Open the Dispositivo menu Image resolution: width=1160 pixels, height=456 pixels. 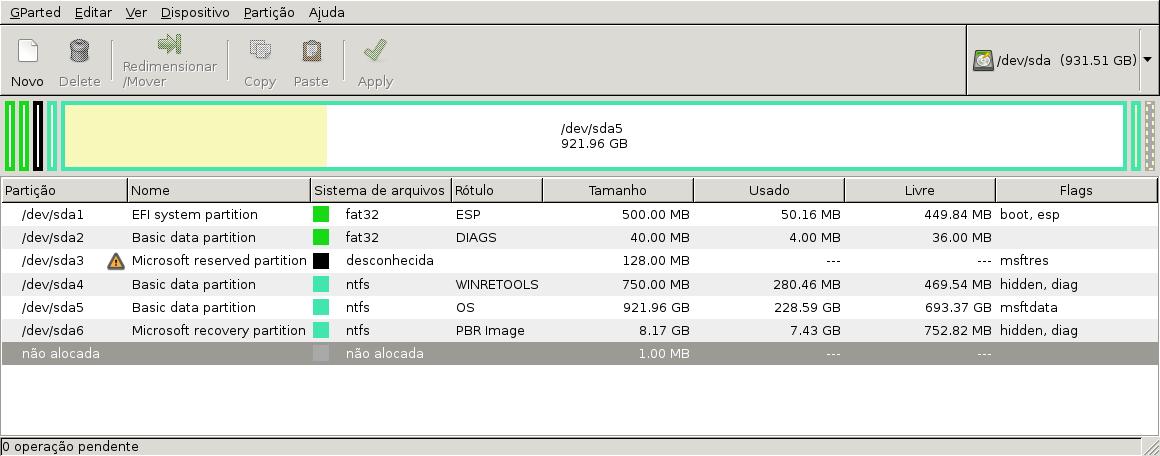[x=194, y=12]
